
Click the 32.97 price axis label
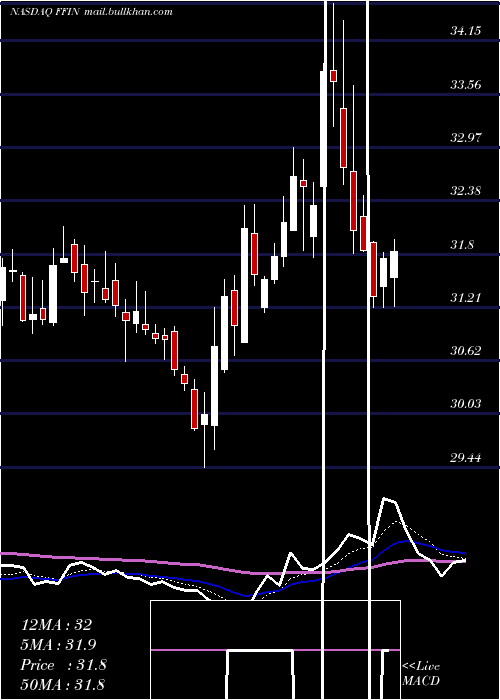pyautogui.click(x=466, y=138)
